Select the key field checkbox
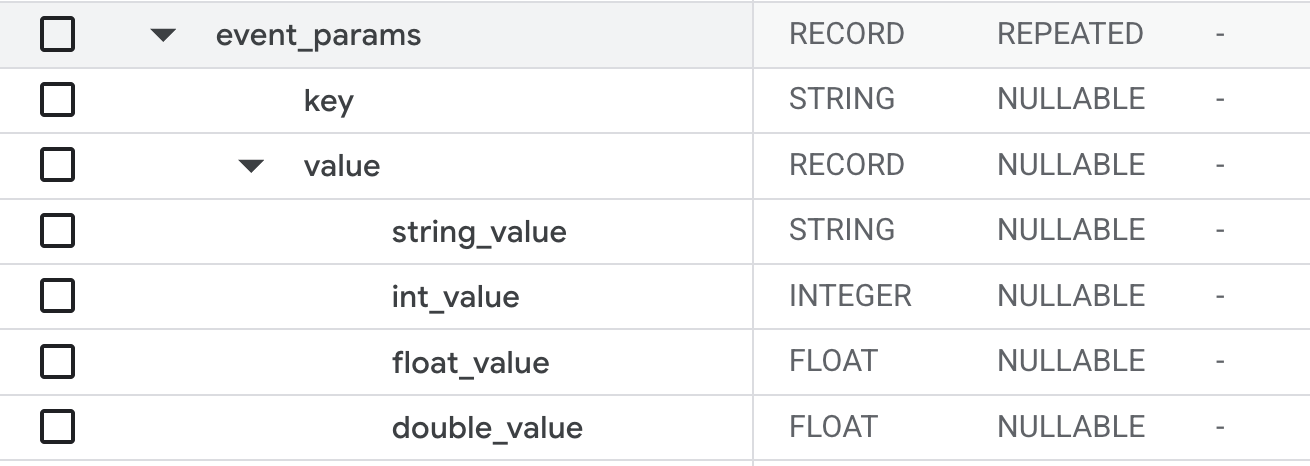This screenshot has width=1310, height=466. coord(57,100)
